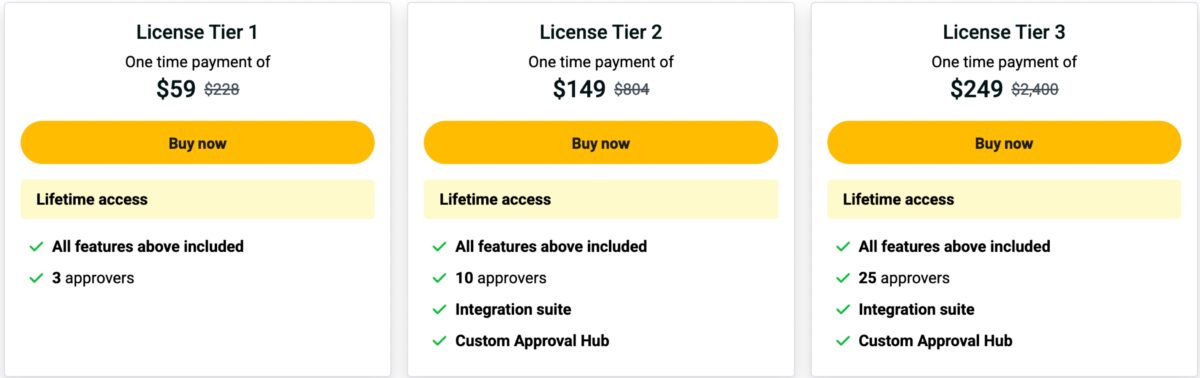Click checkmark beside 25 approvers
The height and width of the screenshot is (378, 1200).
[842, 278]
